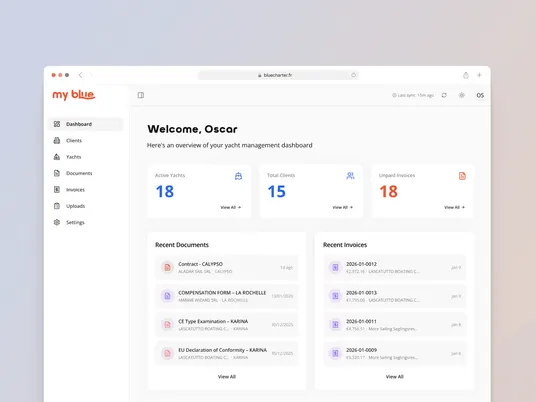The image size is (536, 402).
Task: Open invoice 2026-01-0009
Action: point(395,353)
